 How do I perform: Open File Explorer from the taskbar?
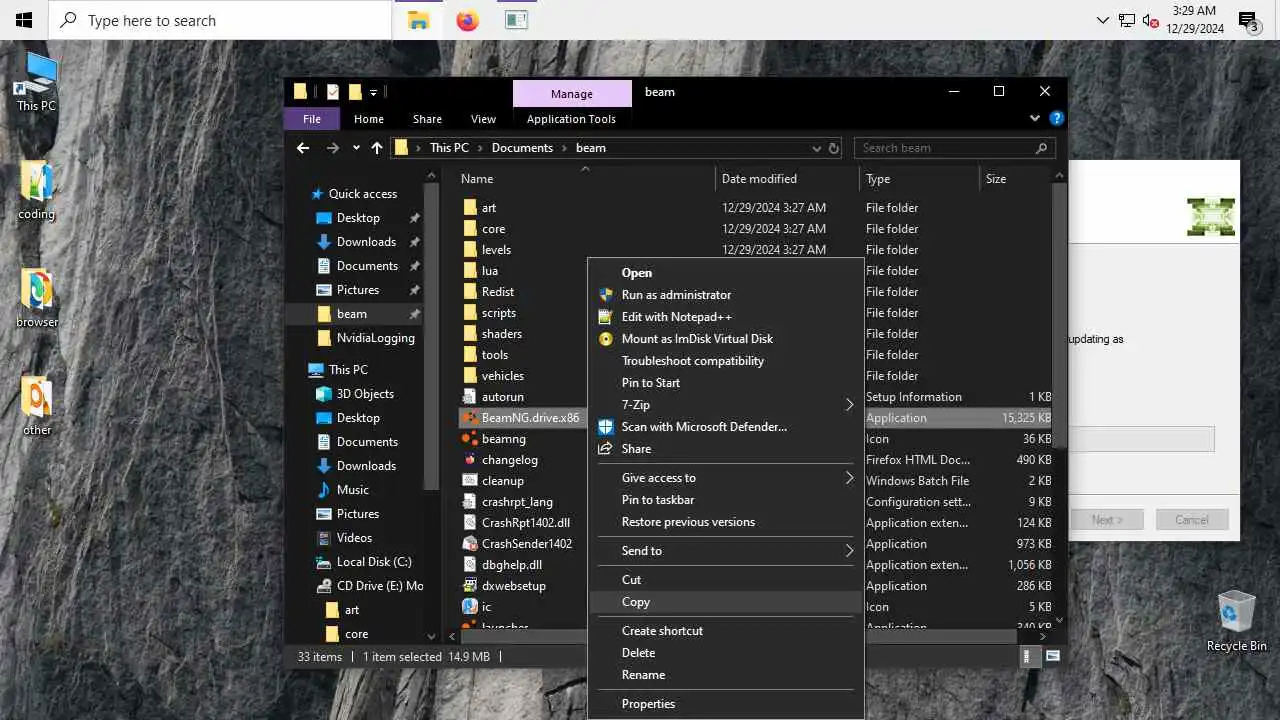tap(418, 20)
